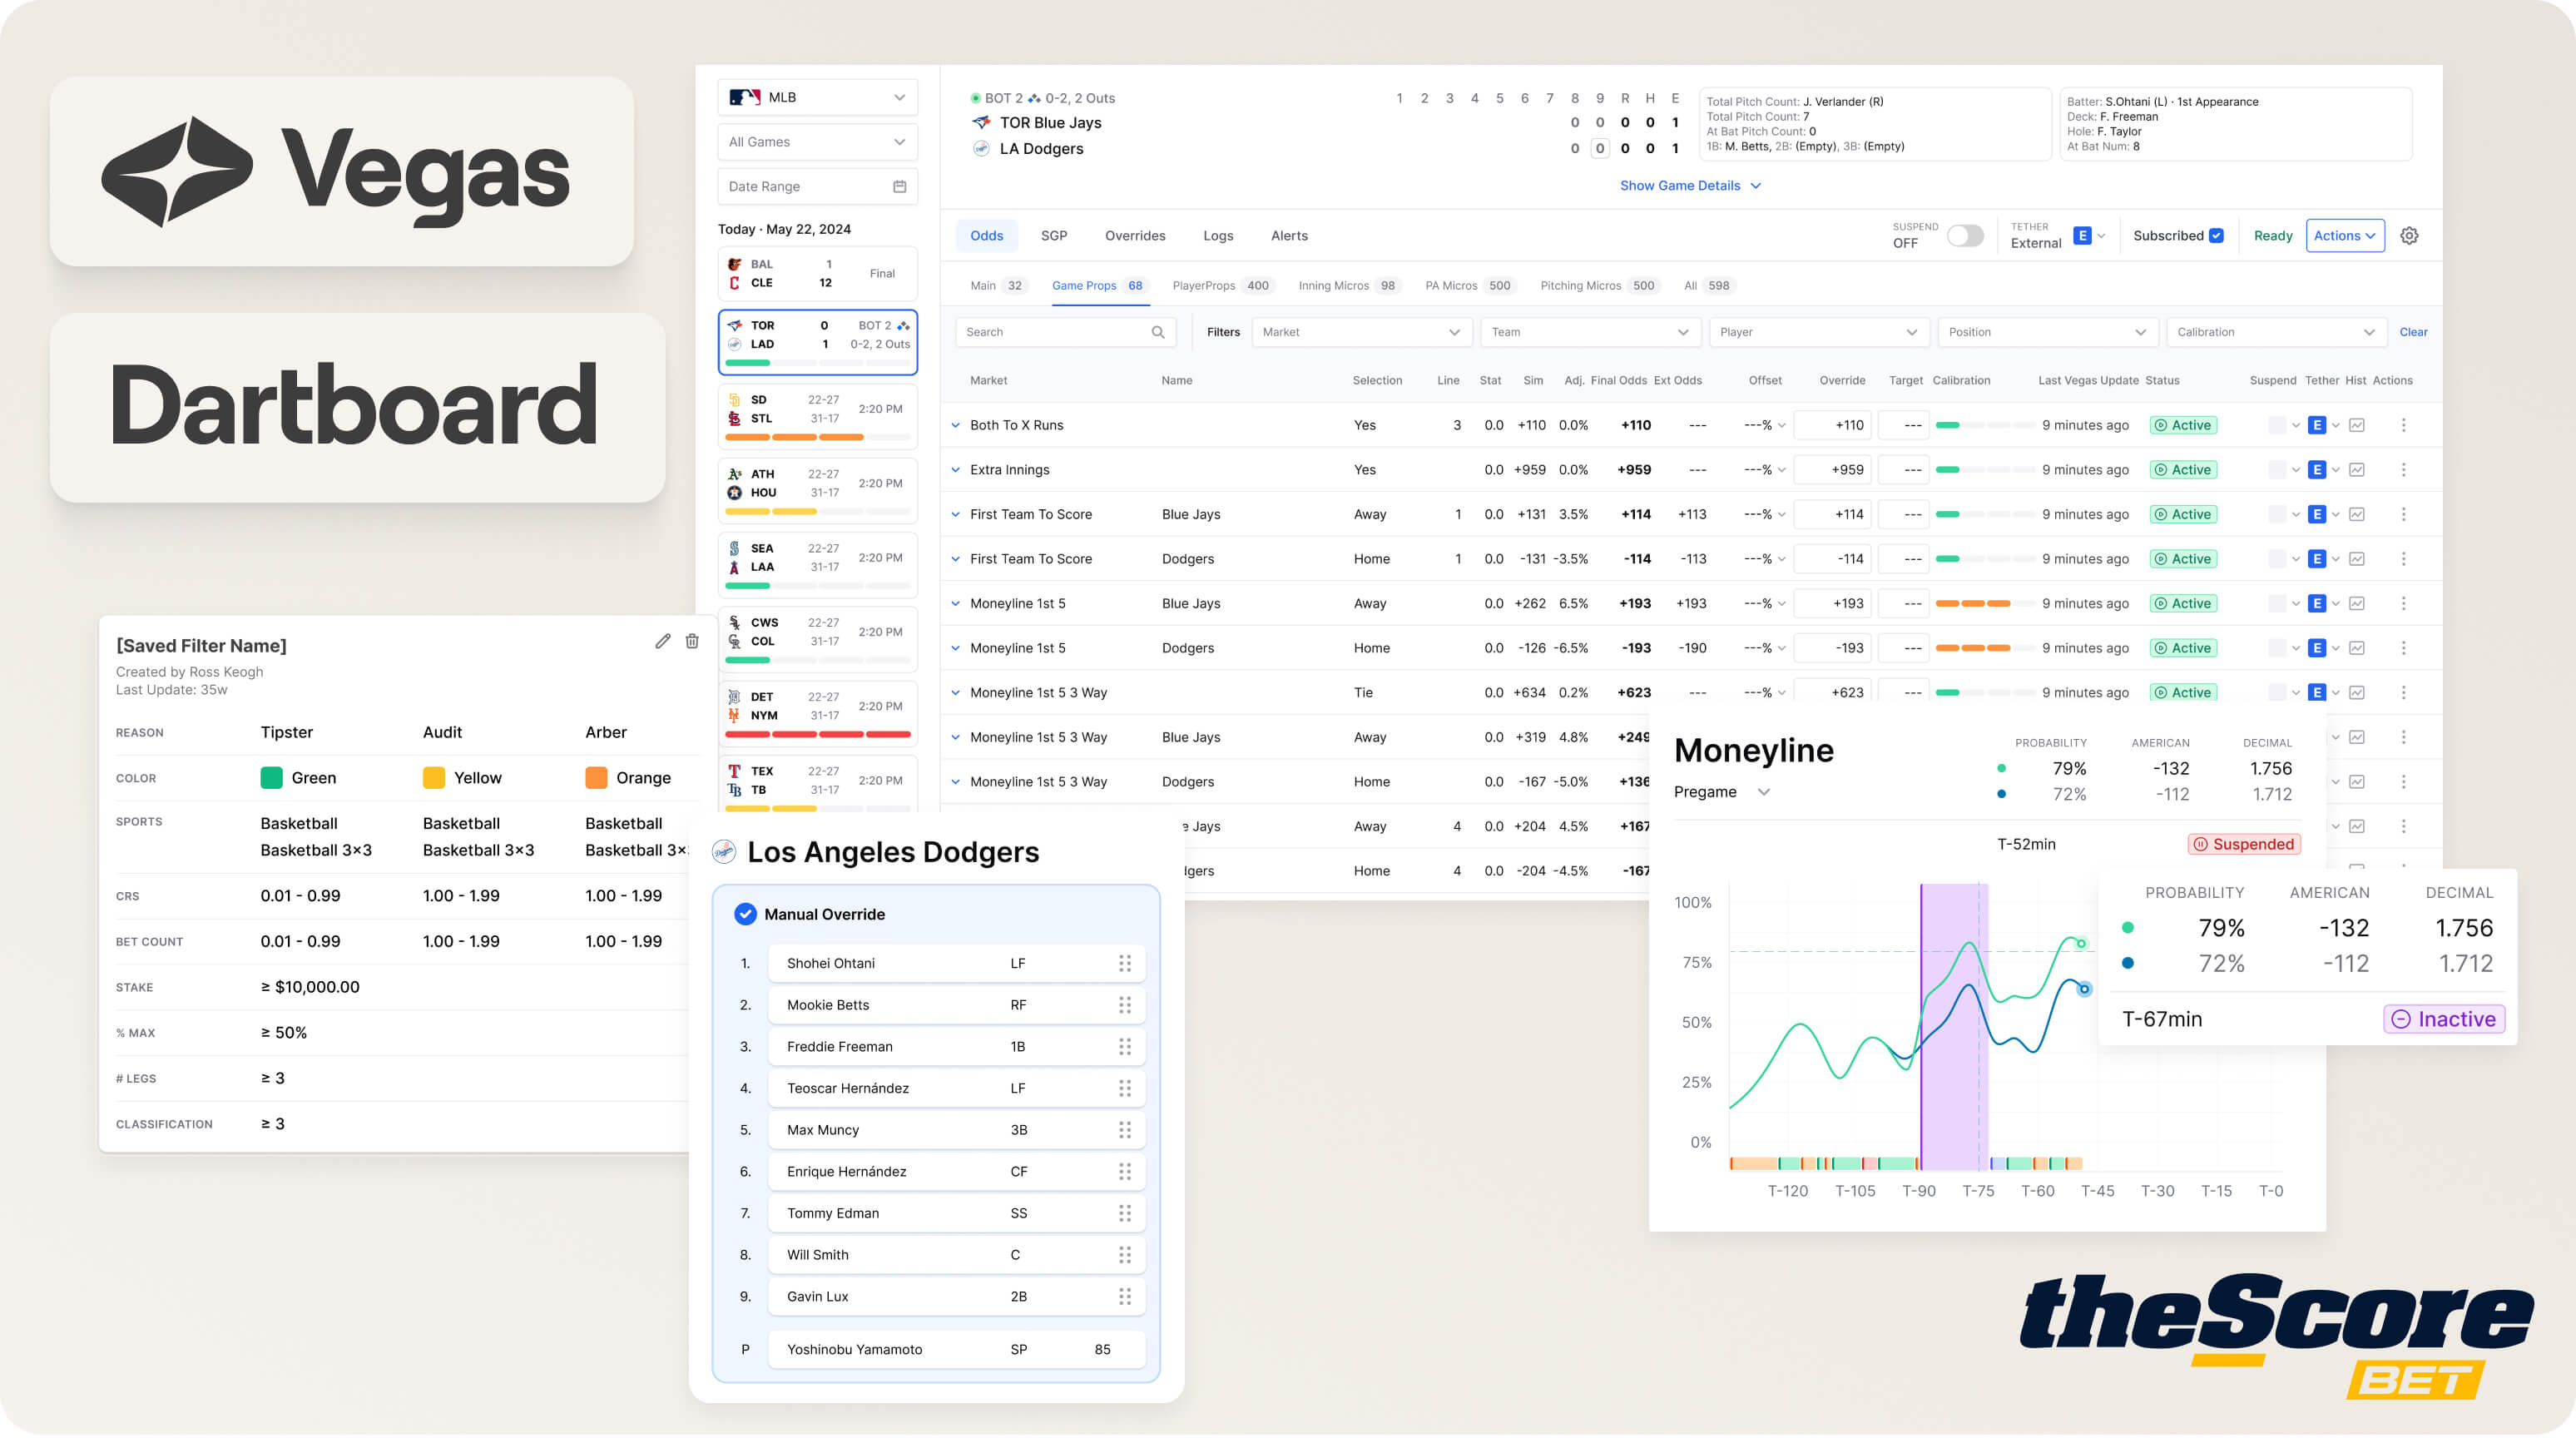
Task: Delete saved filter with trash icon
Action: [x=692, y=641]
